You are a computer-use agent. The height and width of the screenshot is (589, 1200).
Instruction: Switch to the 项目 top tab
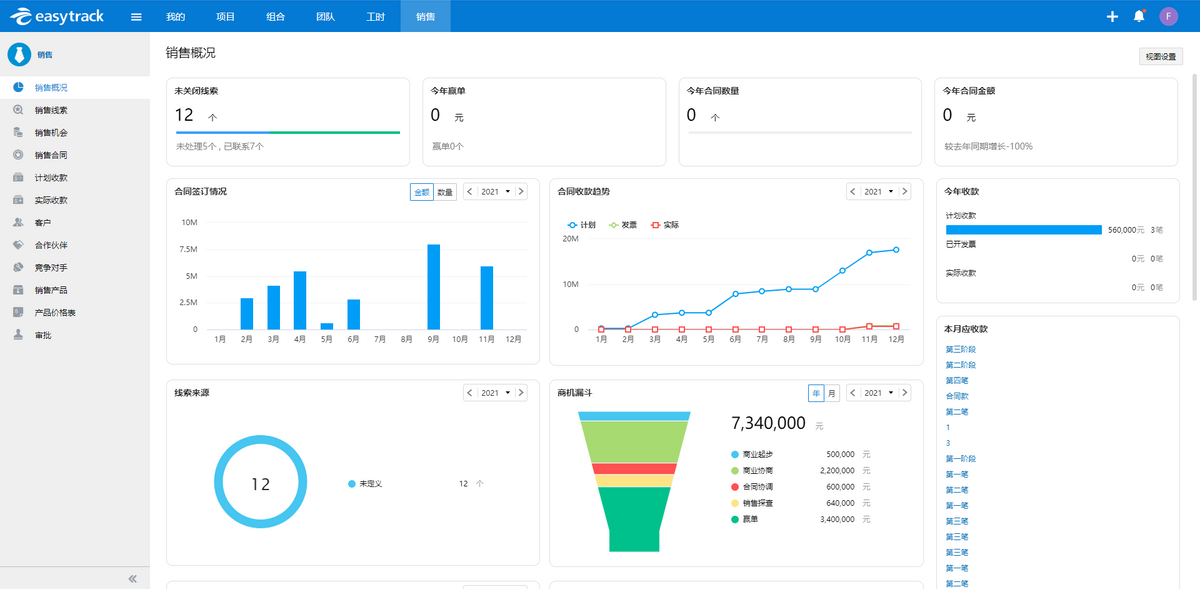pyautogui.click(x=225, y=17)
